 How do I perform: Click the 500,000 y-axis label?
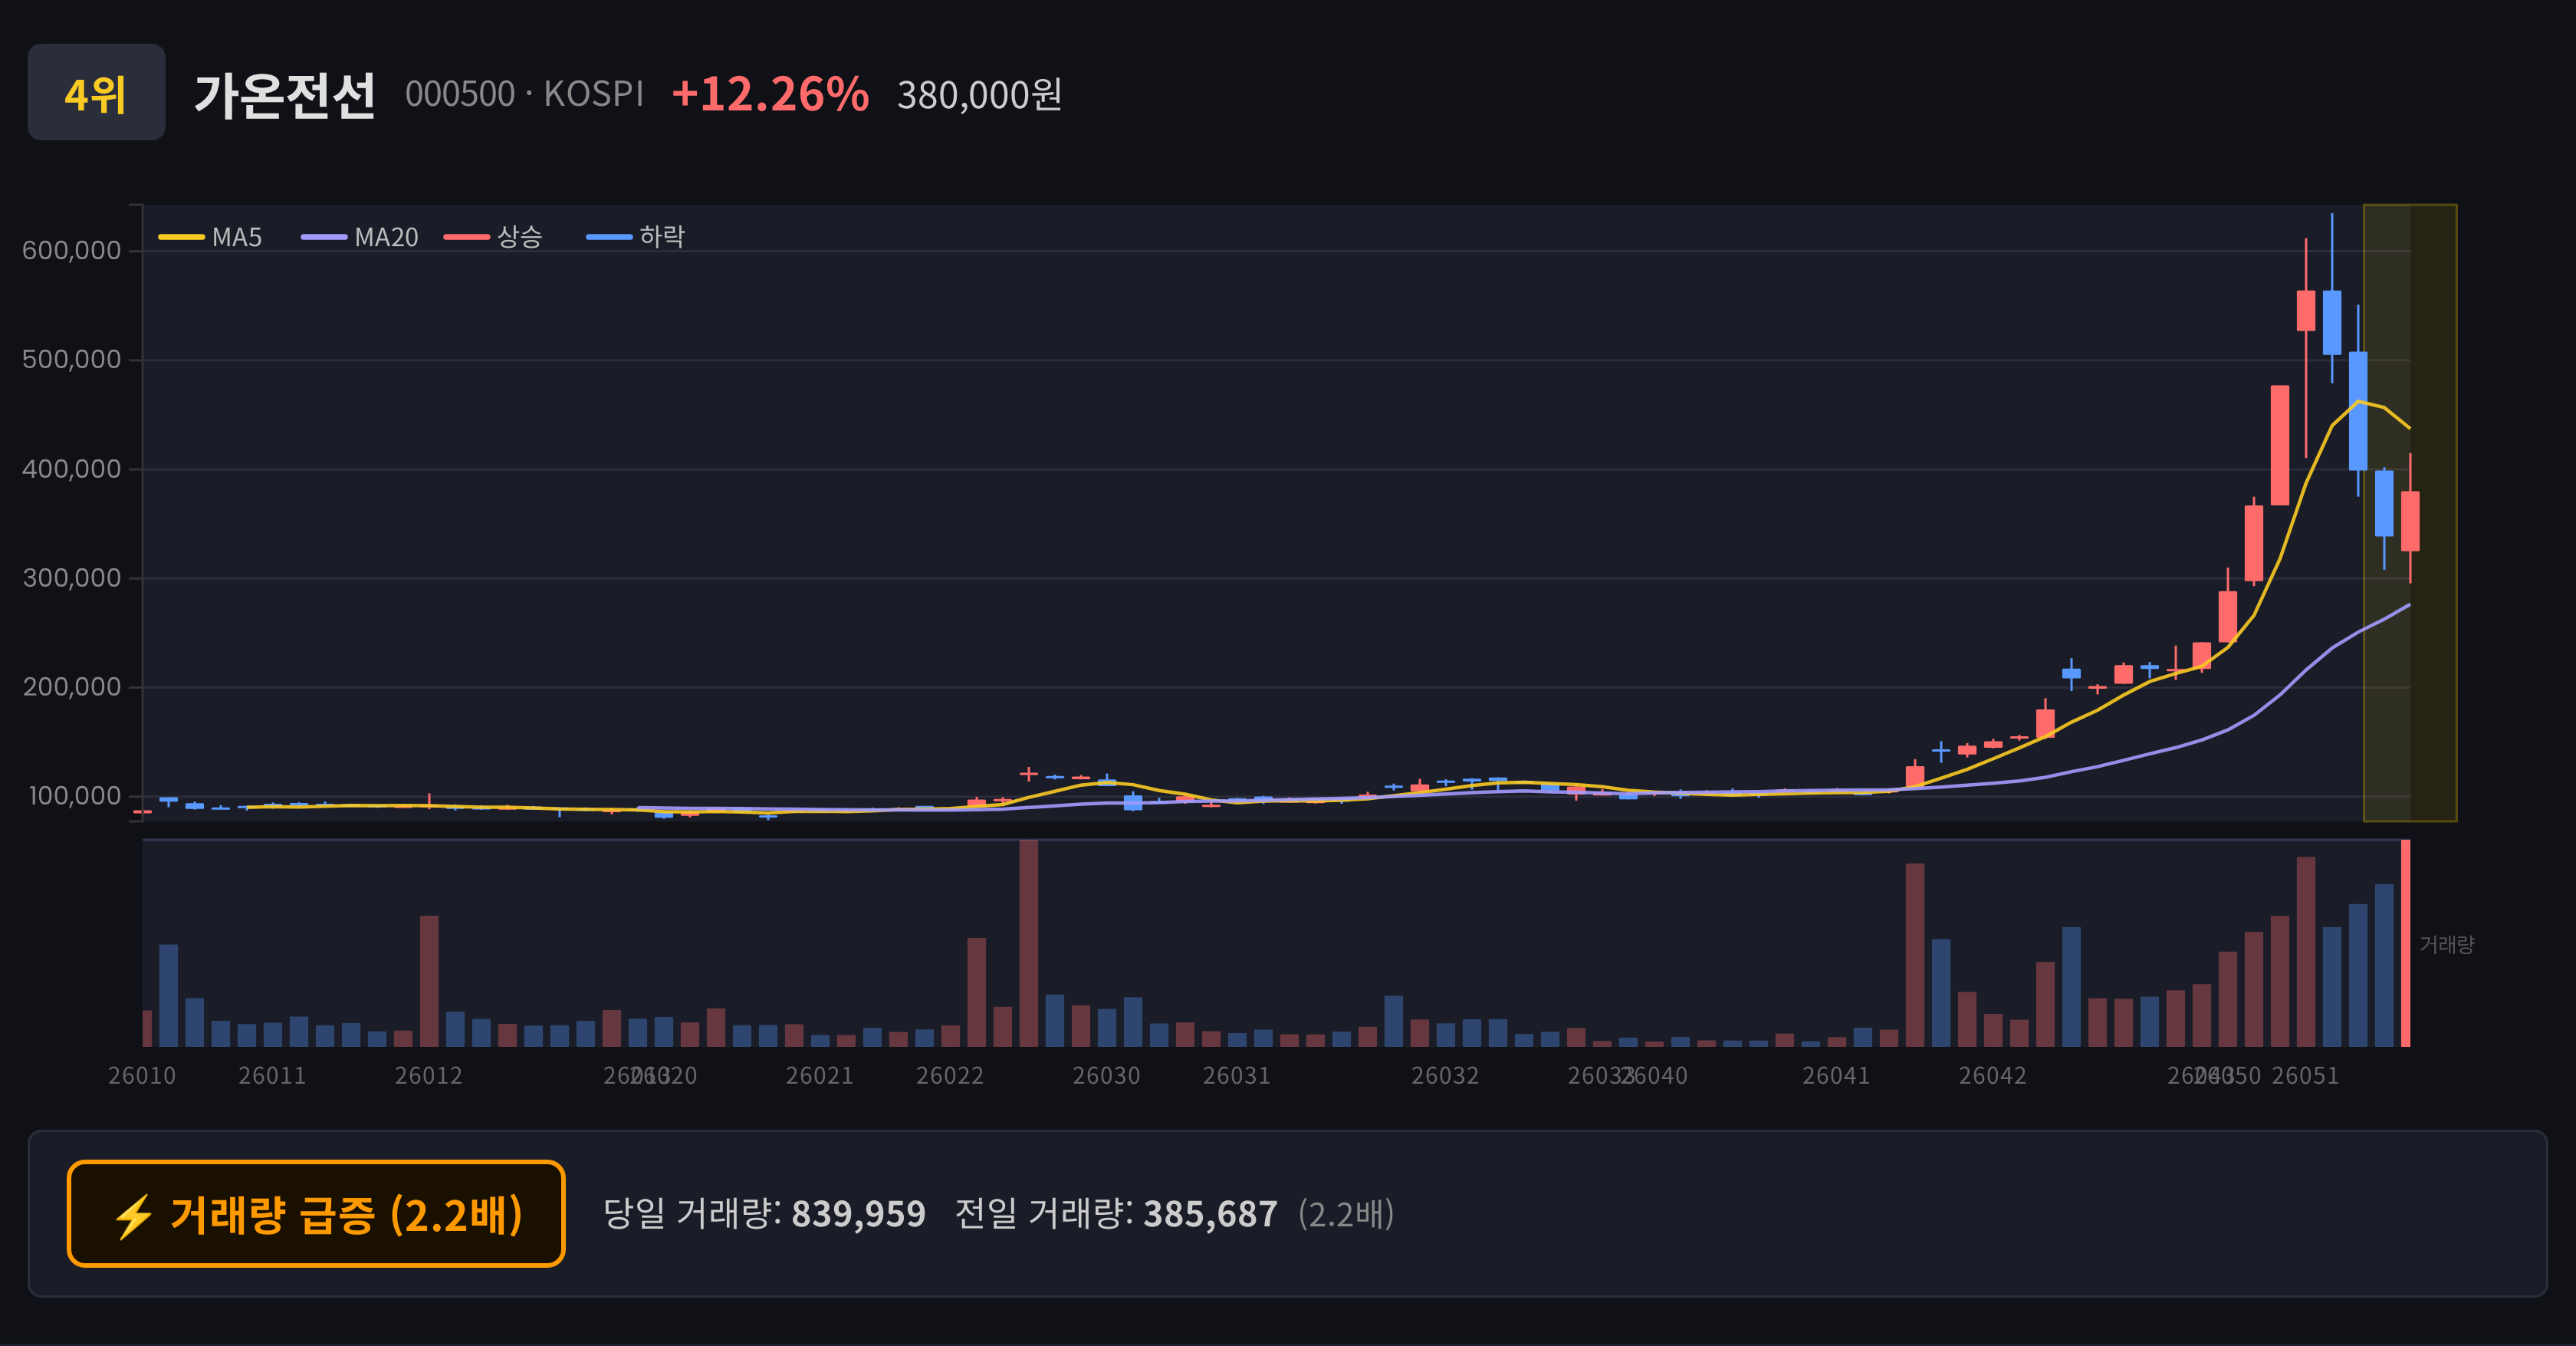(x=72, y=359)
